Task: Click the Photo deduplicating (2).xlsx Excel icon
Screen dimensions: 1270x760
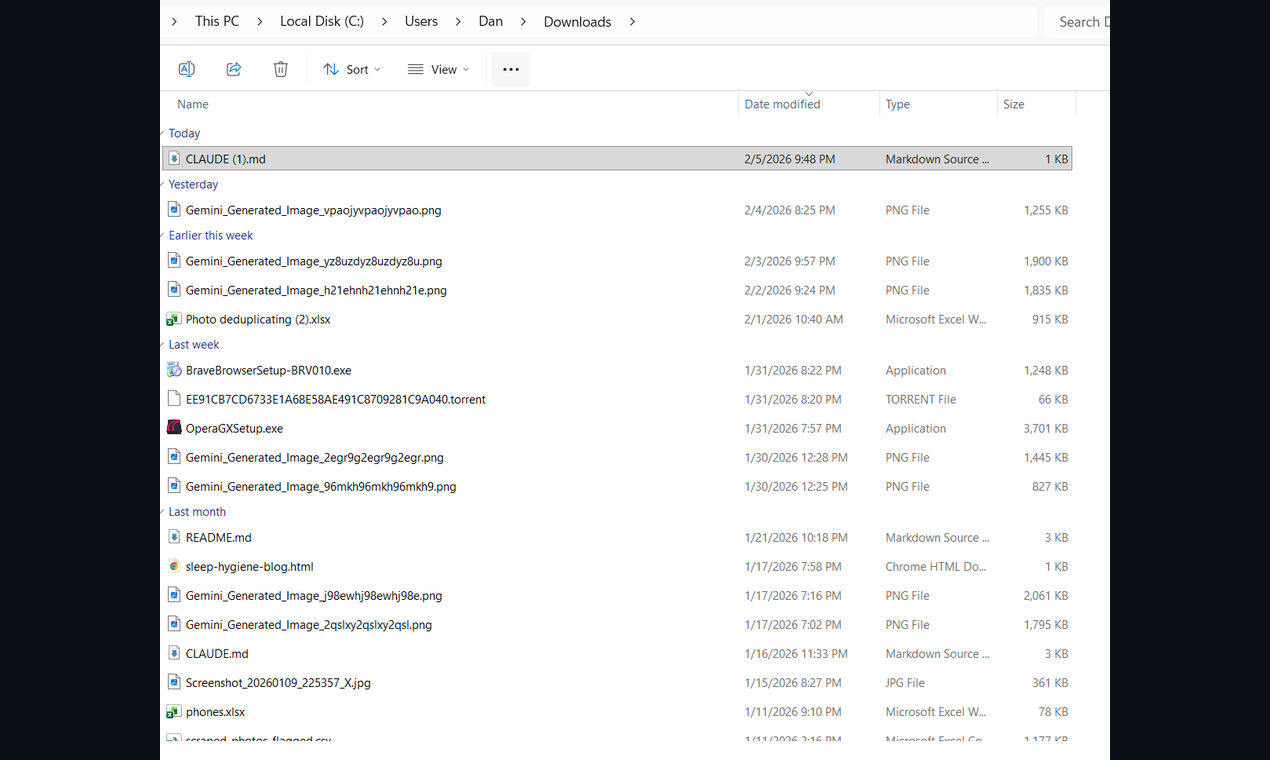Action: tap(174, 319)
